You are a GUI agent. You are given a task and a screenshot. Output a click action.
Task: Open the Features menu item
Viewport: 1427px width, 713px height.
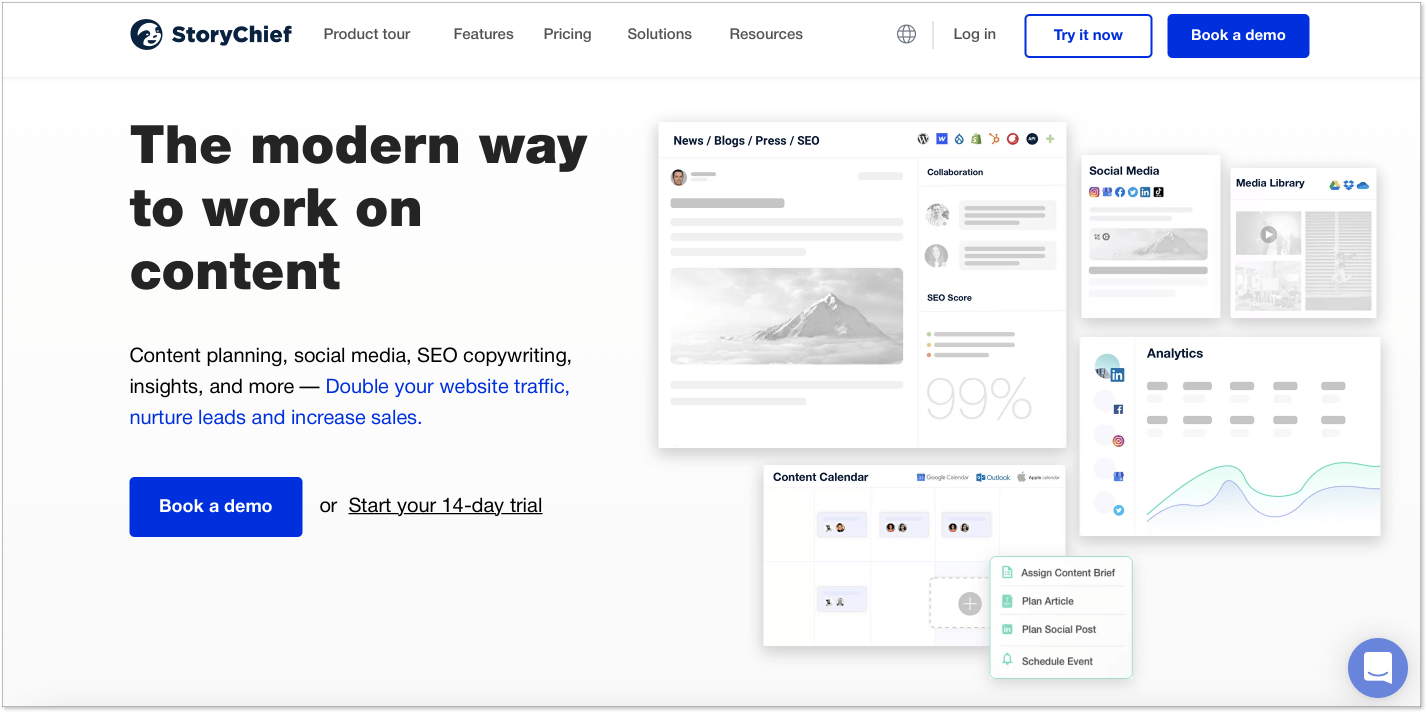483,34
